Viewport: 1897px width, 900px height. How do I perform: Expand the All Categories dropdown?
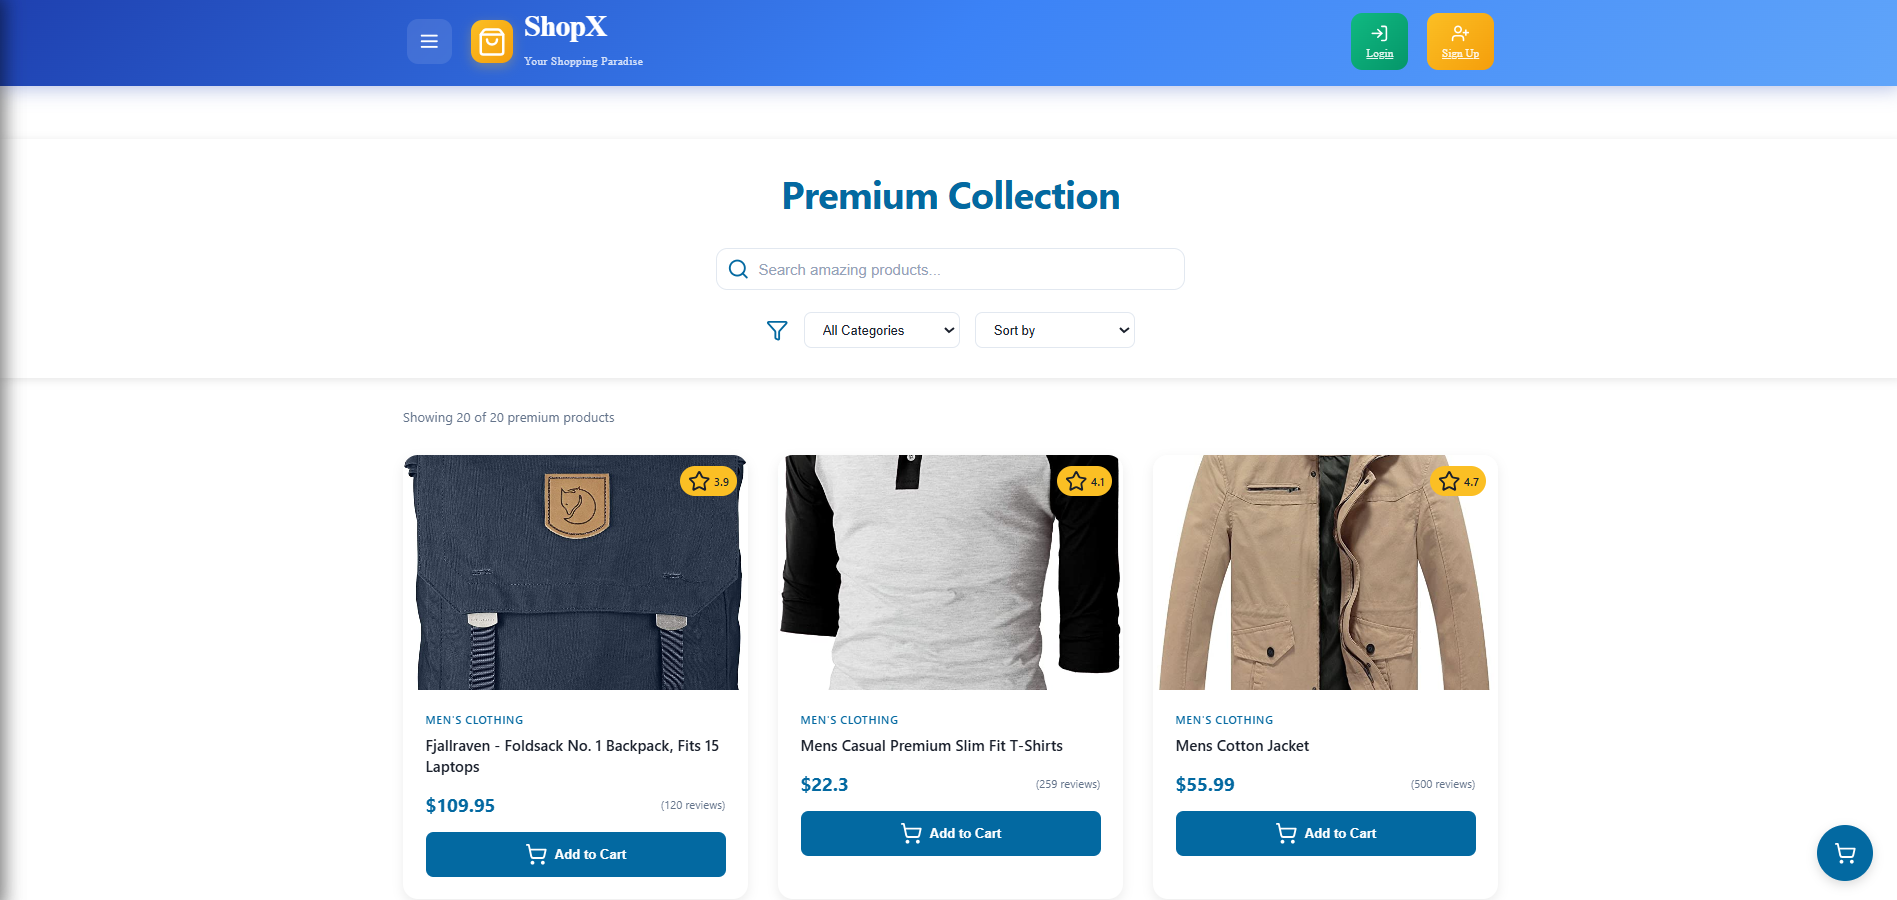881,330
